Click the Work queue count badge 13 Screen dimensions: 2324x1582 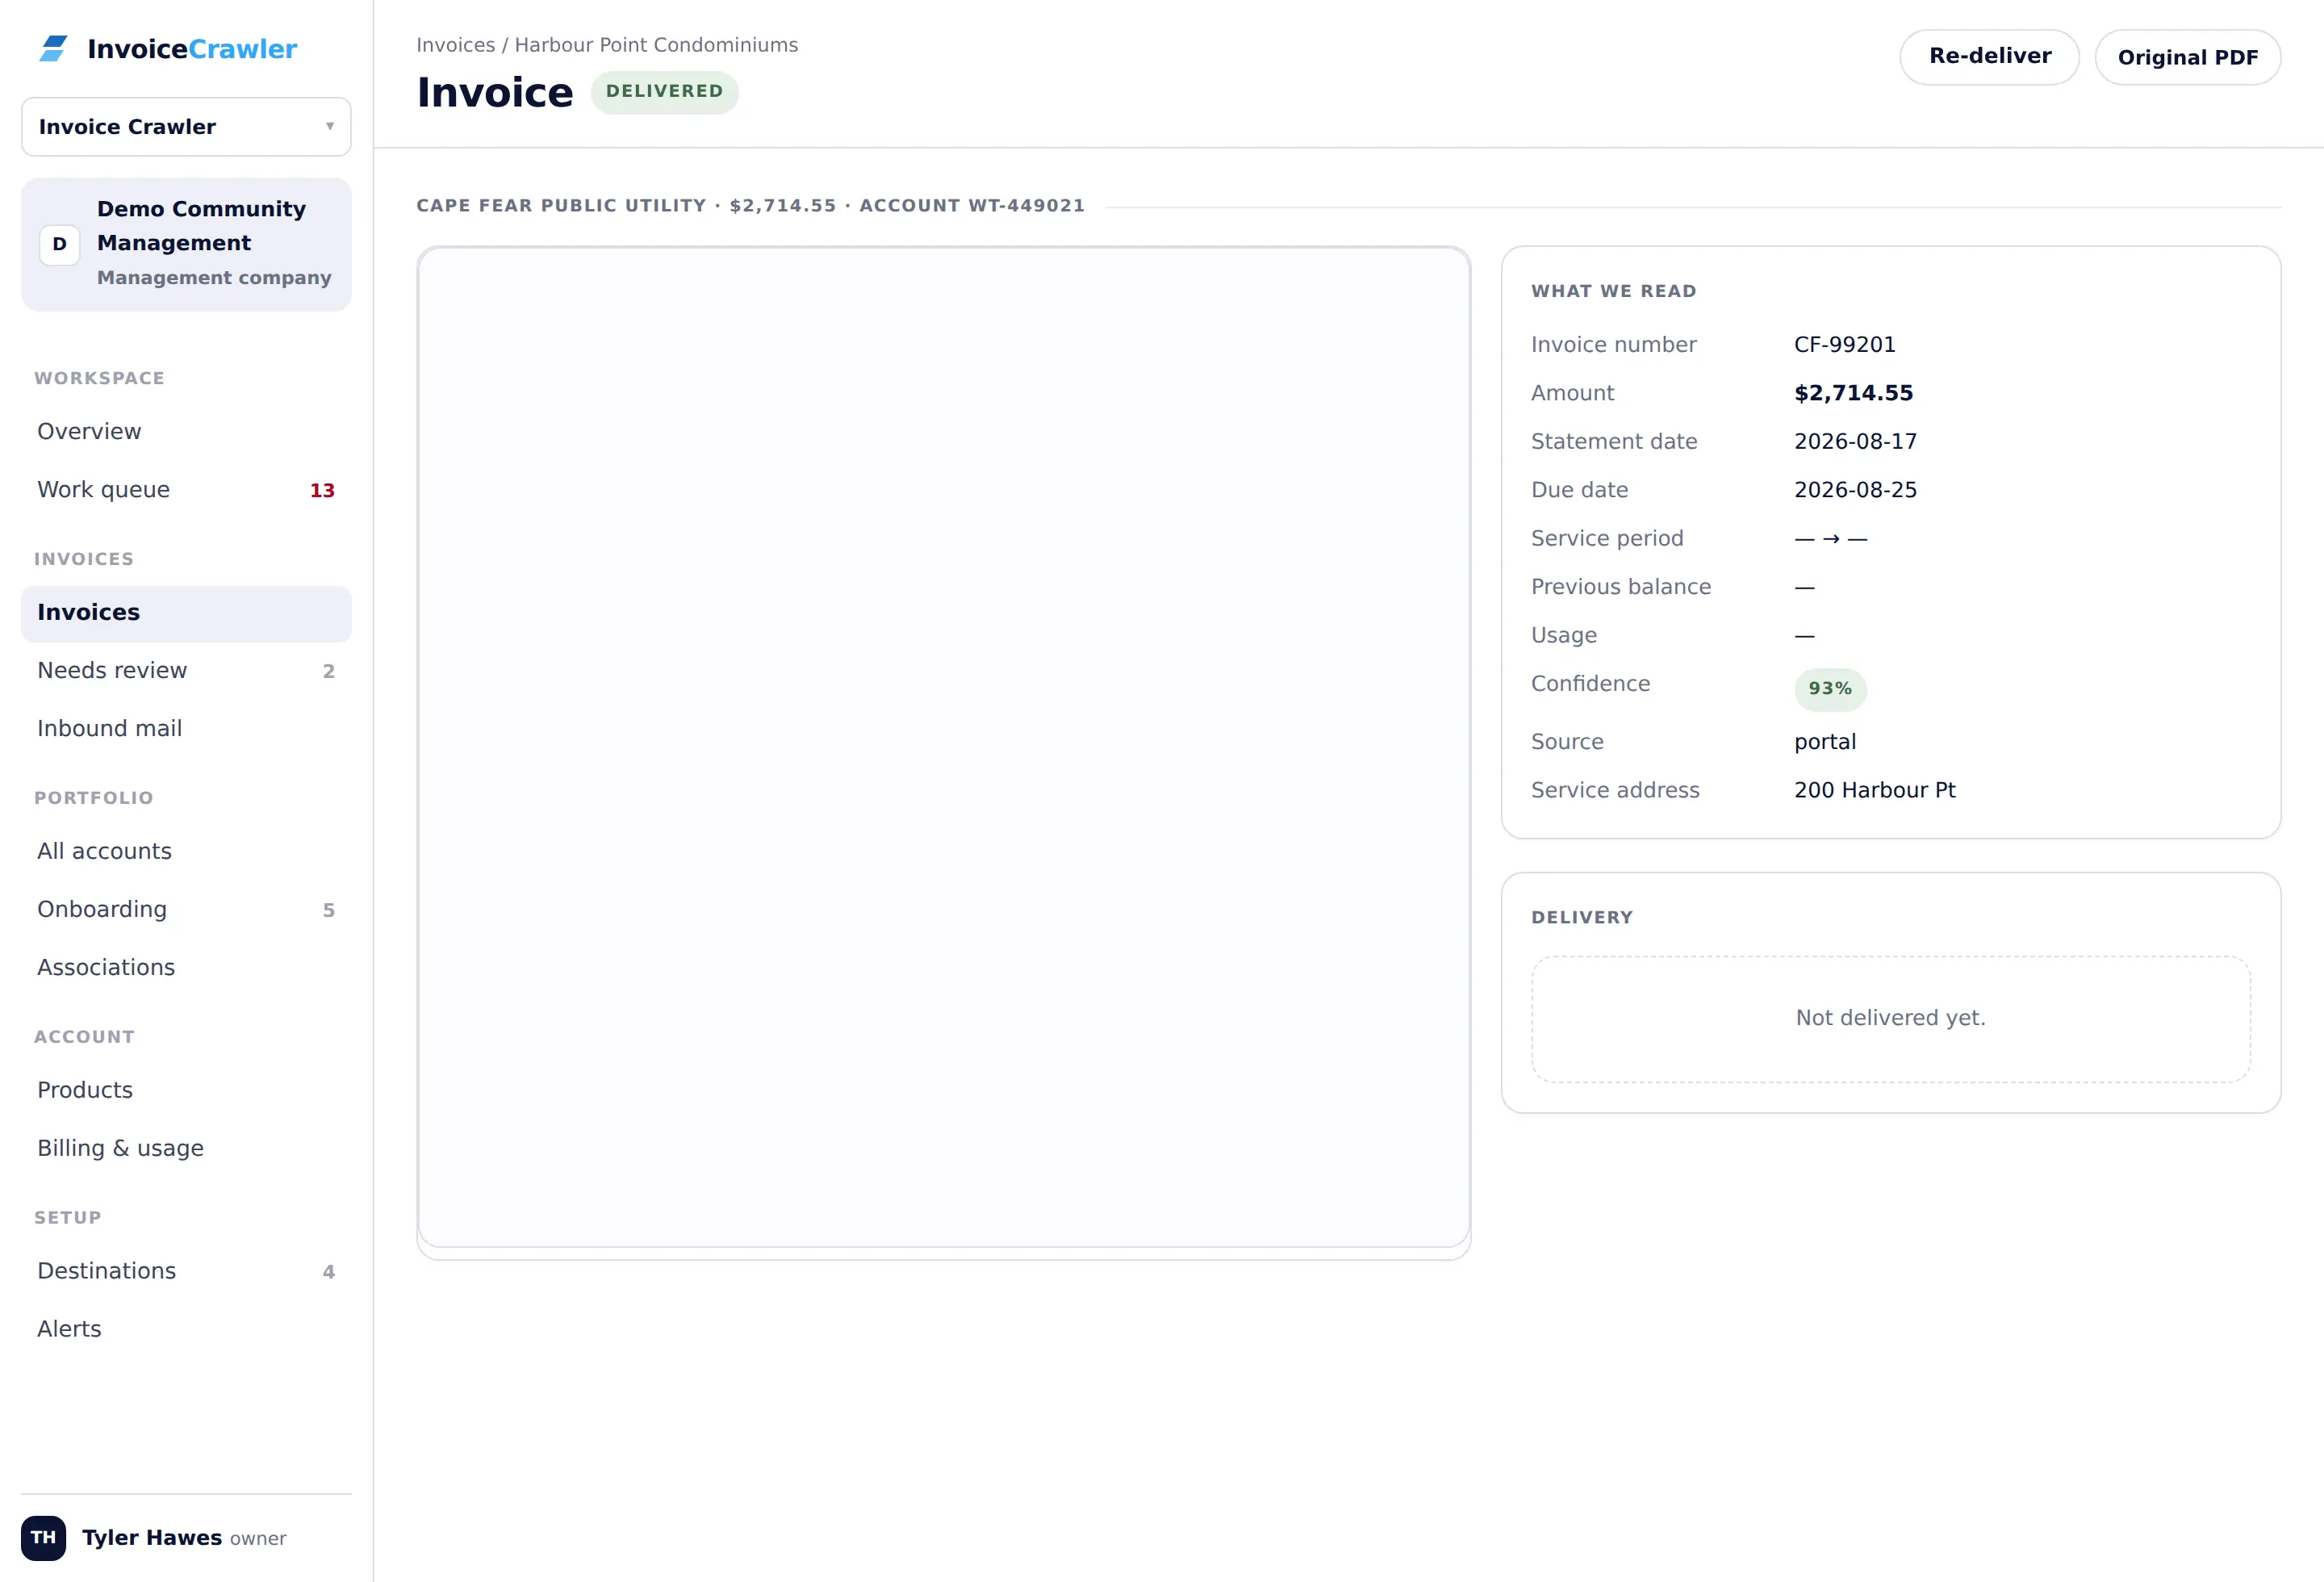coord(322,490)
